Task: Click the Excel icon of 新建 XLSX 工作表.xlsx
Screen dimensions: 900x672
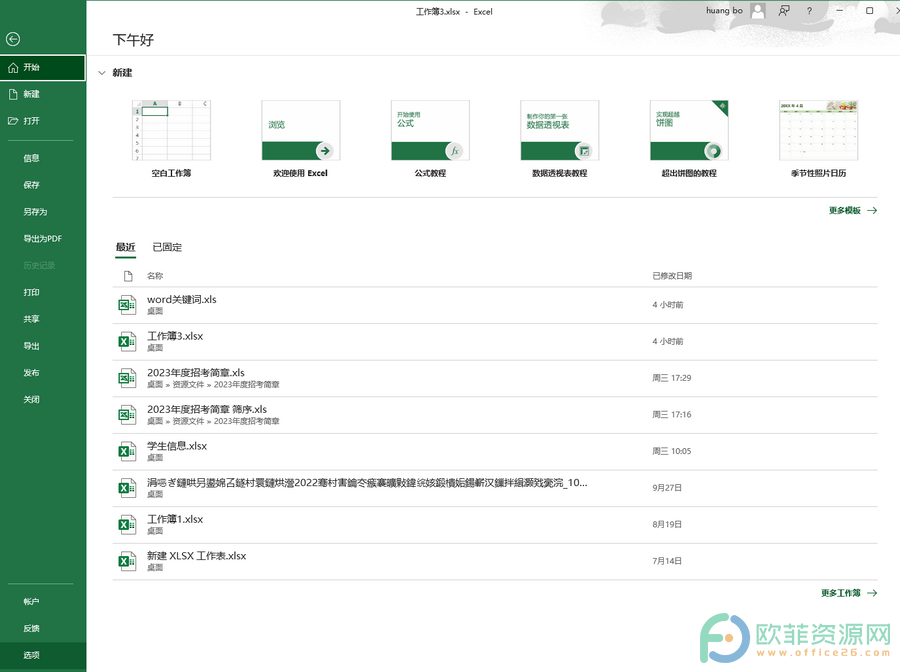Action: pyautogui.click(x=127, y=561)
